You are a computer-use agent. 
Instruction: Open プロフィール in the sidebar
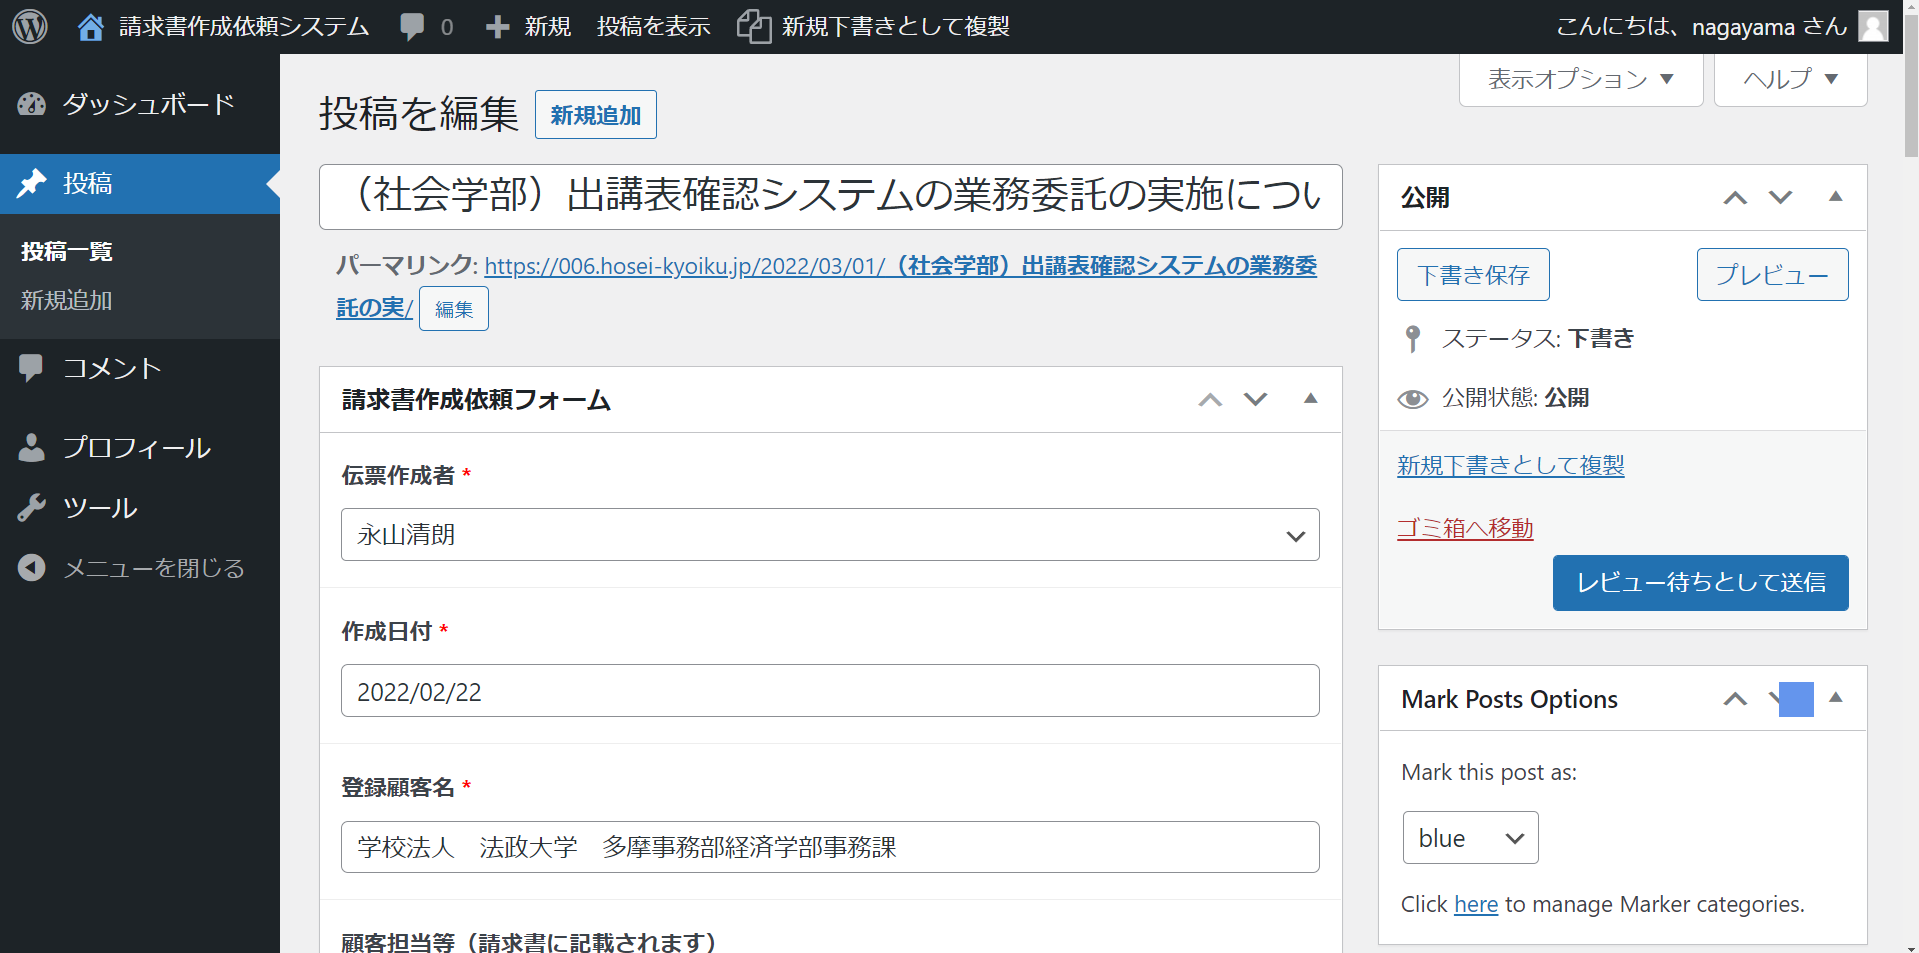(136, 448)
